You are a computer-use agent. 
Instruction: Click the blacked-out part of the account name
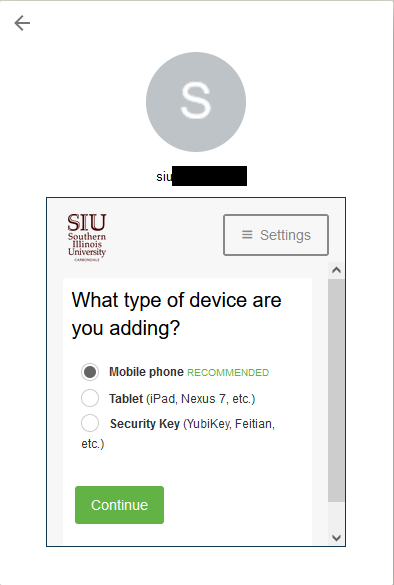tap(209, 176)
